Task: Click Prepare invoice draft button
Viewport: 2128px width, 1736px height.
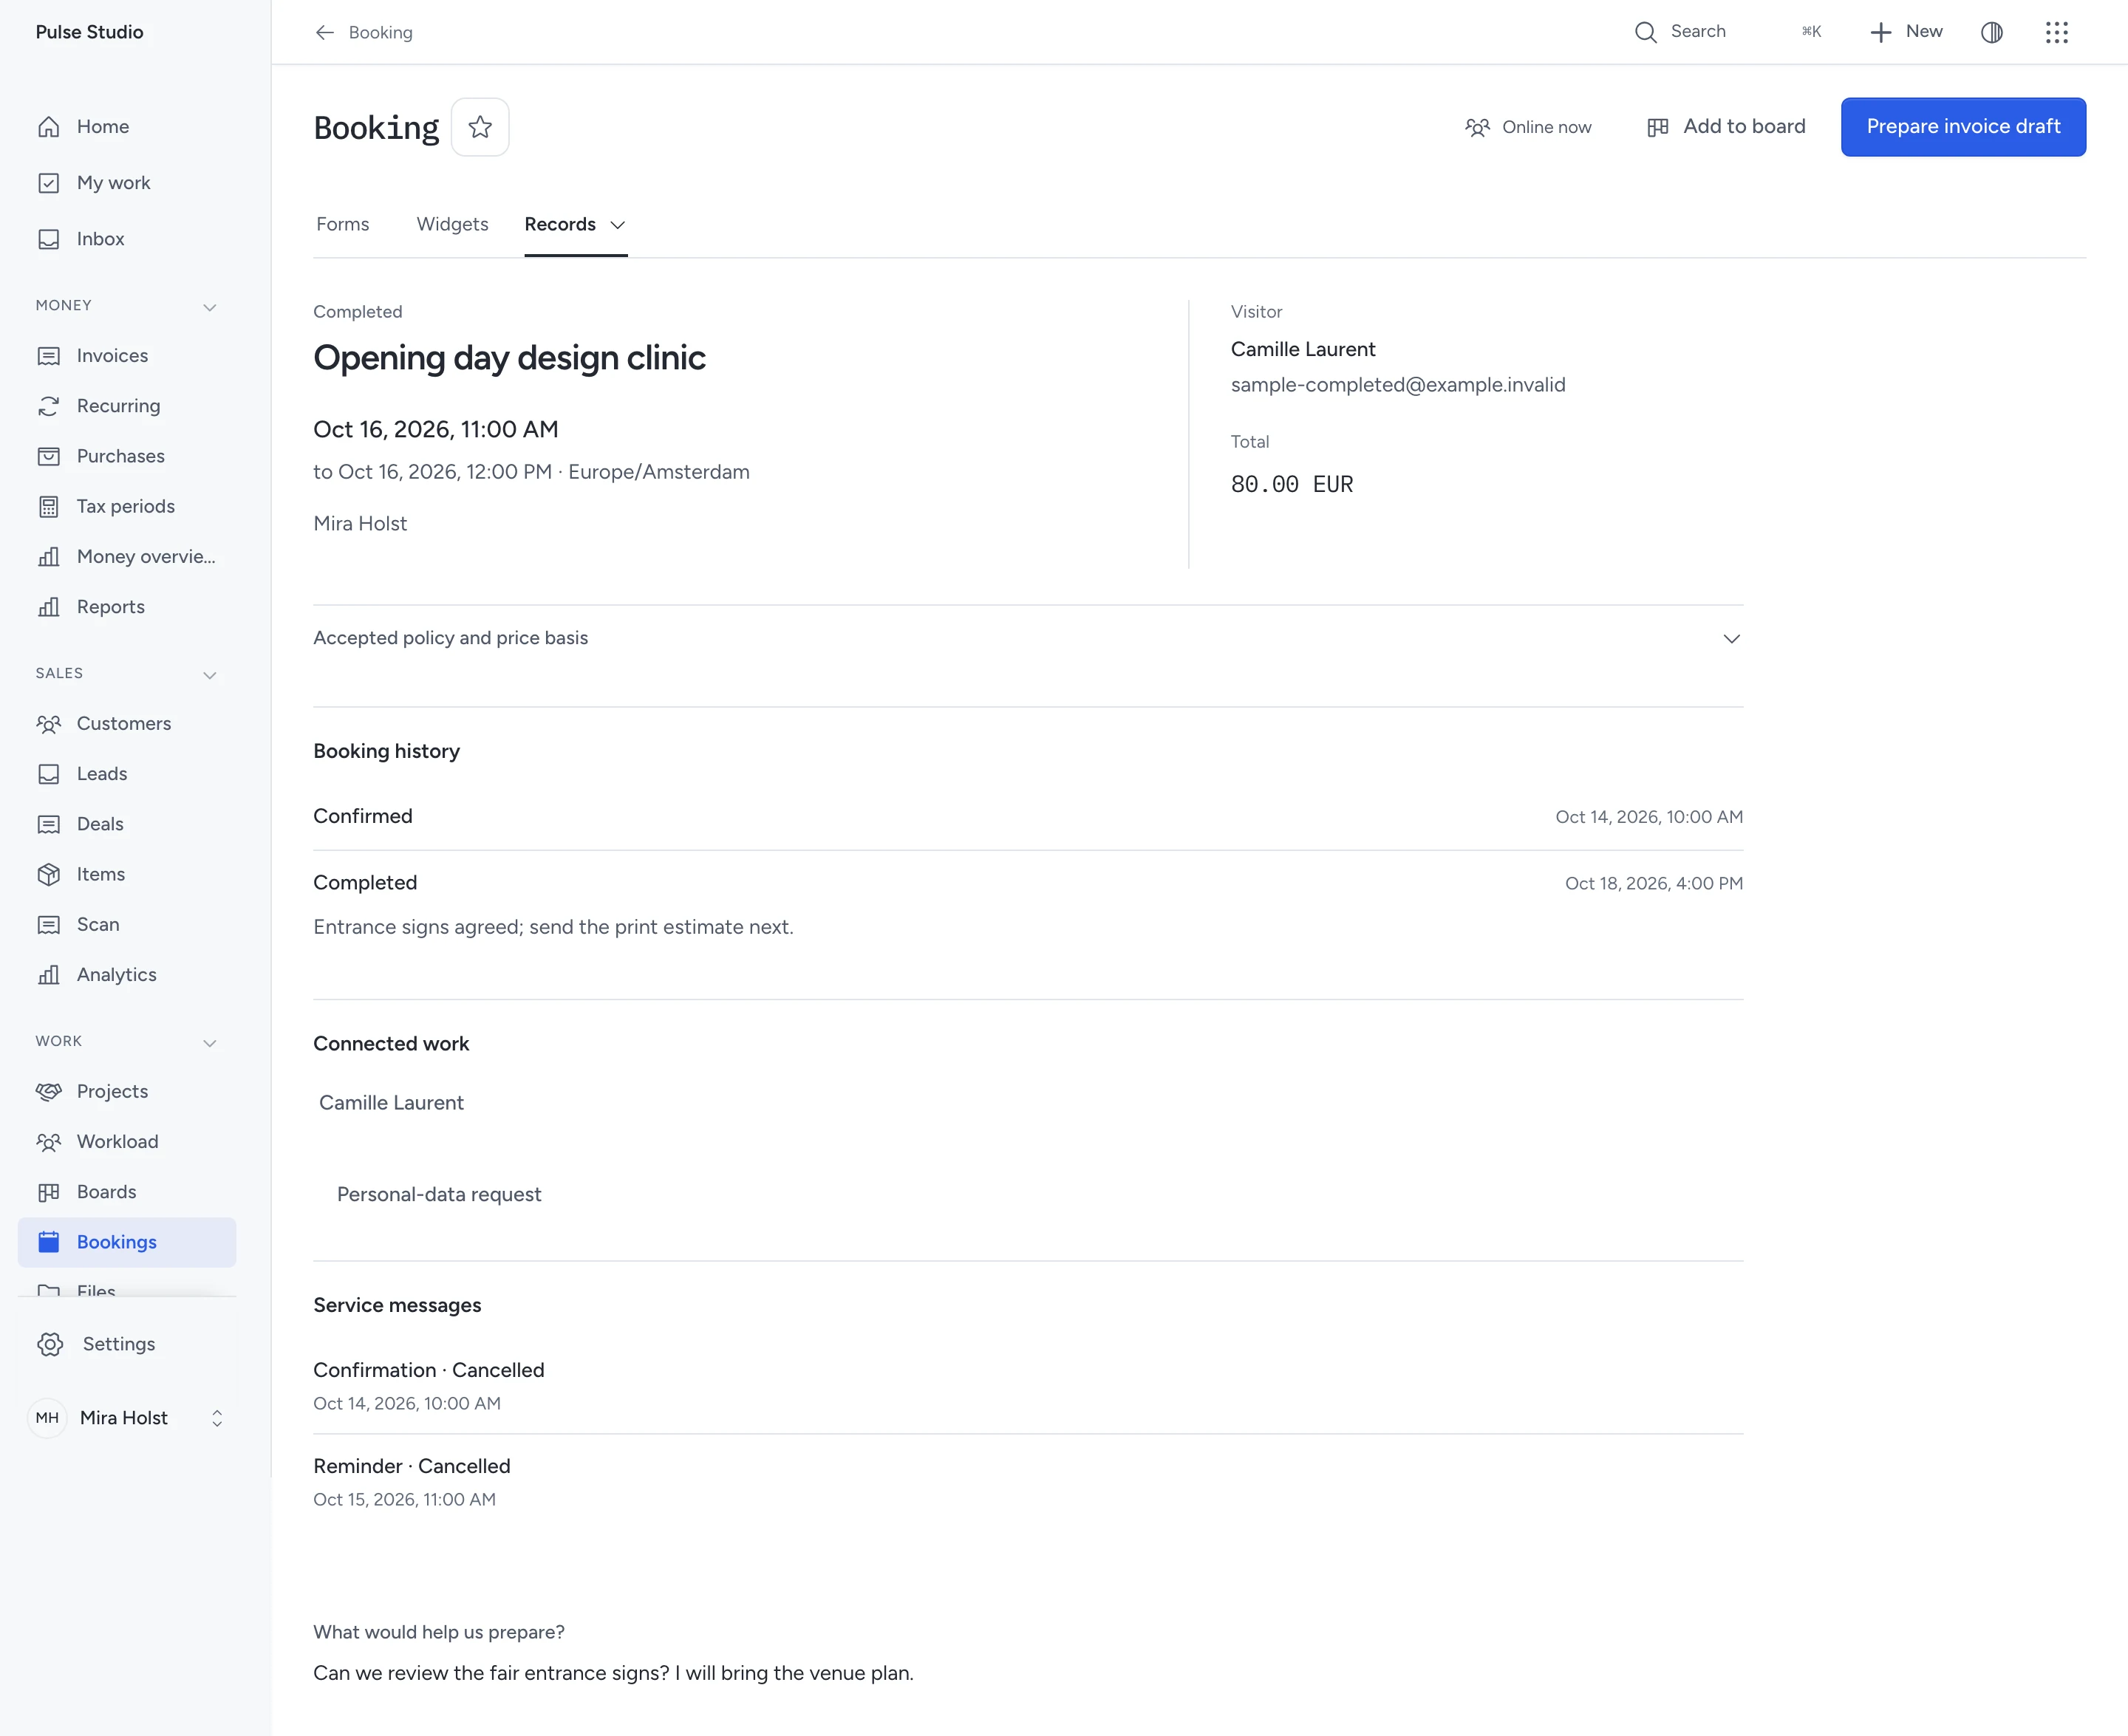Action: coord(1963,127)
